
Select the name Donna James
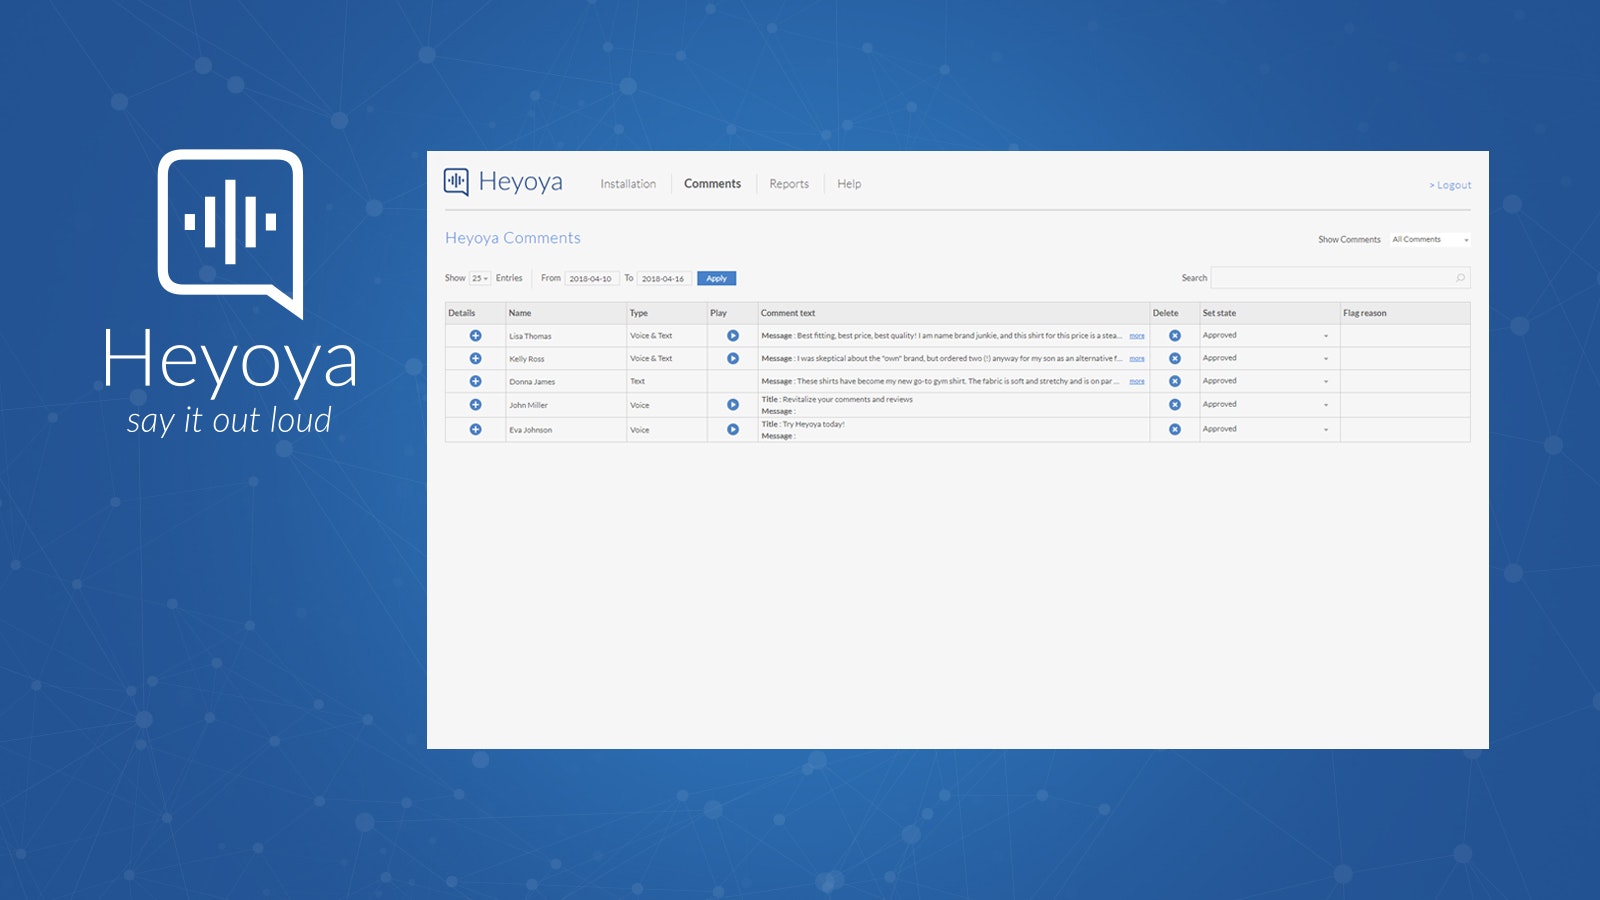(532, 382)
